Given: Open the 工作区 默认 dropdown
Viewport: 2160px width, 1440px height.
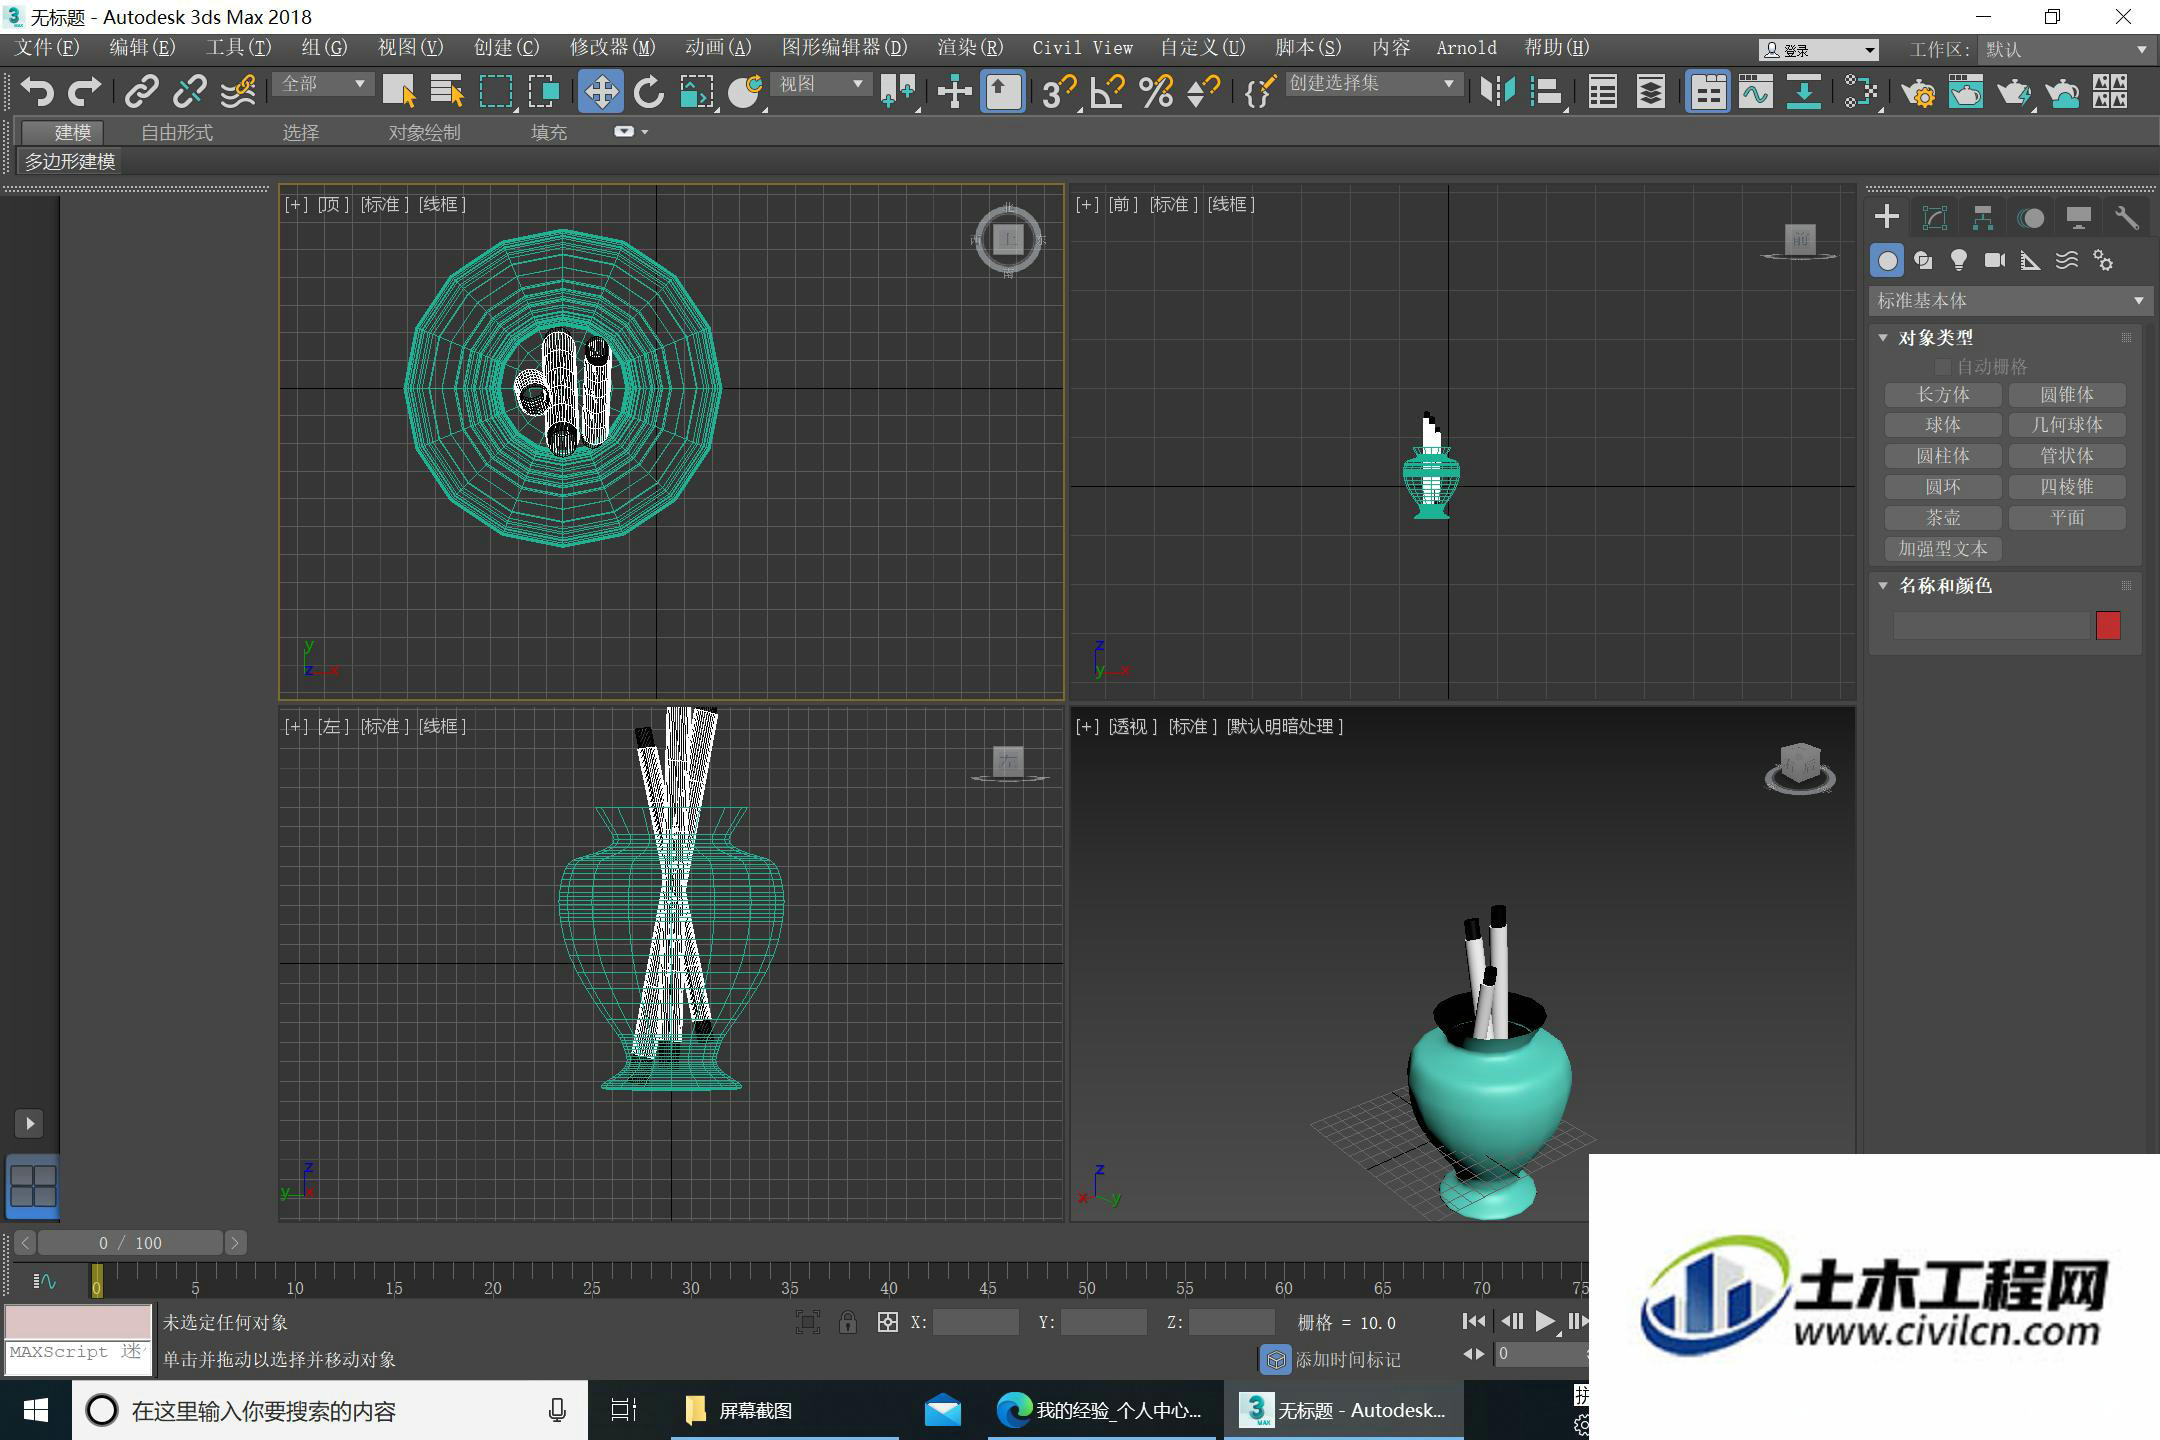Looking at the screenshot, I should click(x=2066, y=49).
